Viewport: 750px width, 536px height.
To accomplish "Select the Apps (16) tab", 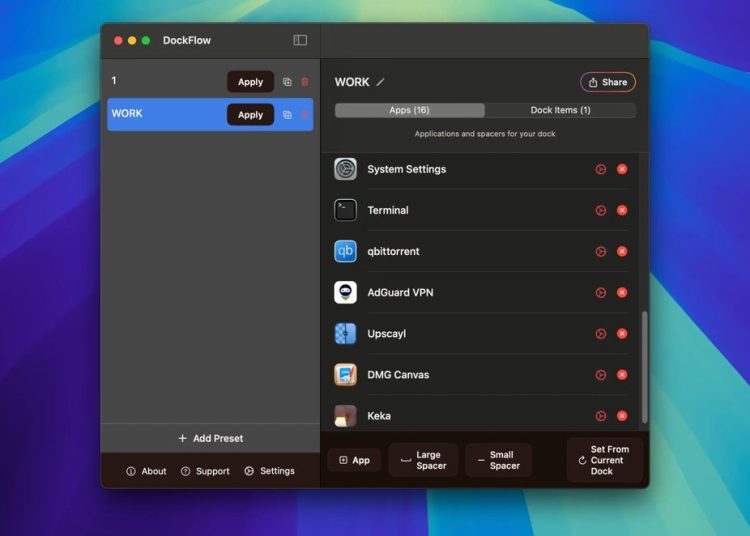I will pyautogui.click(x=409, y=110).
